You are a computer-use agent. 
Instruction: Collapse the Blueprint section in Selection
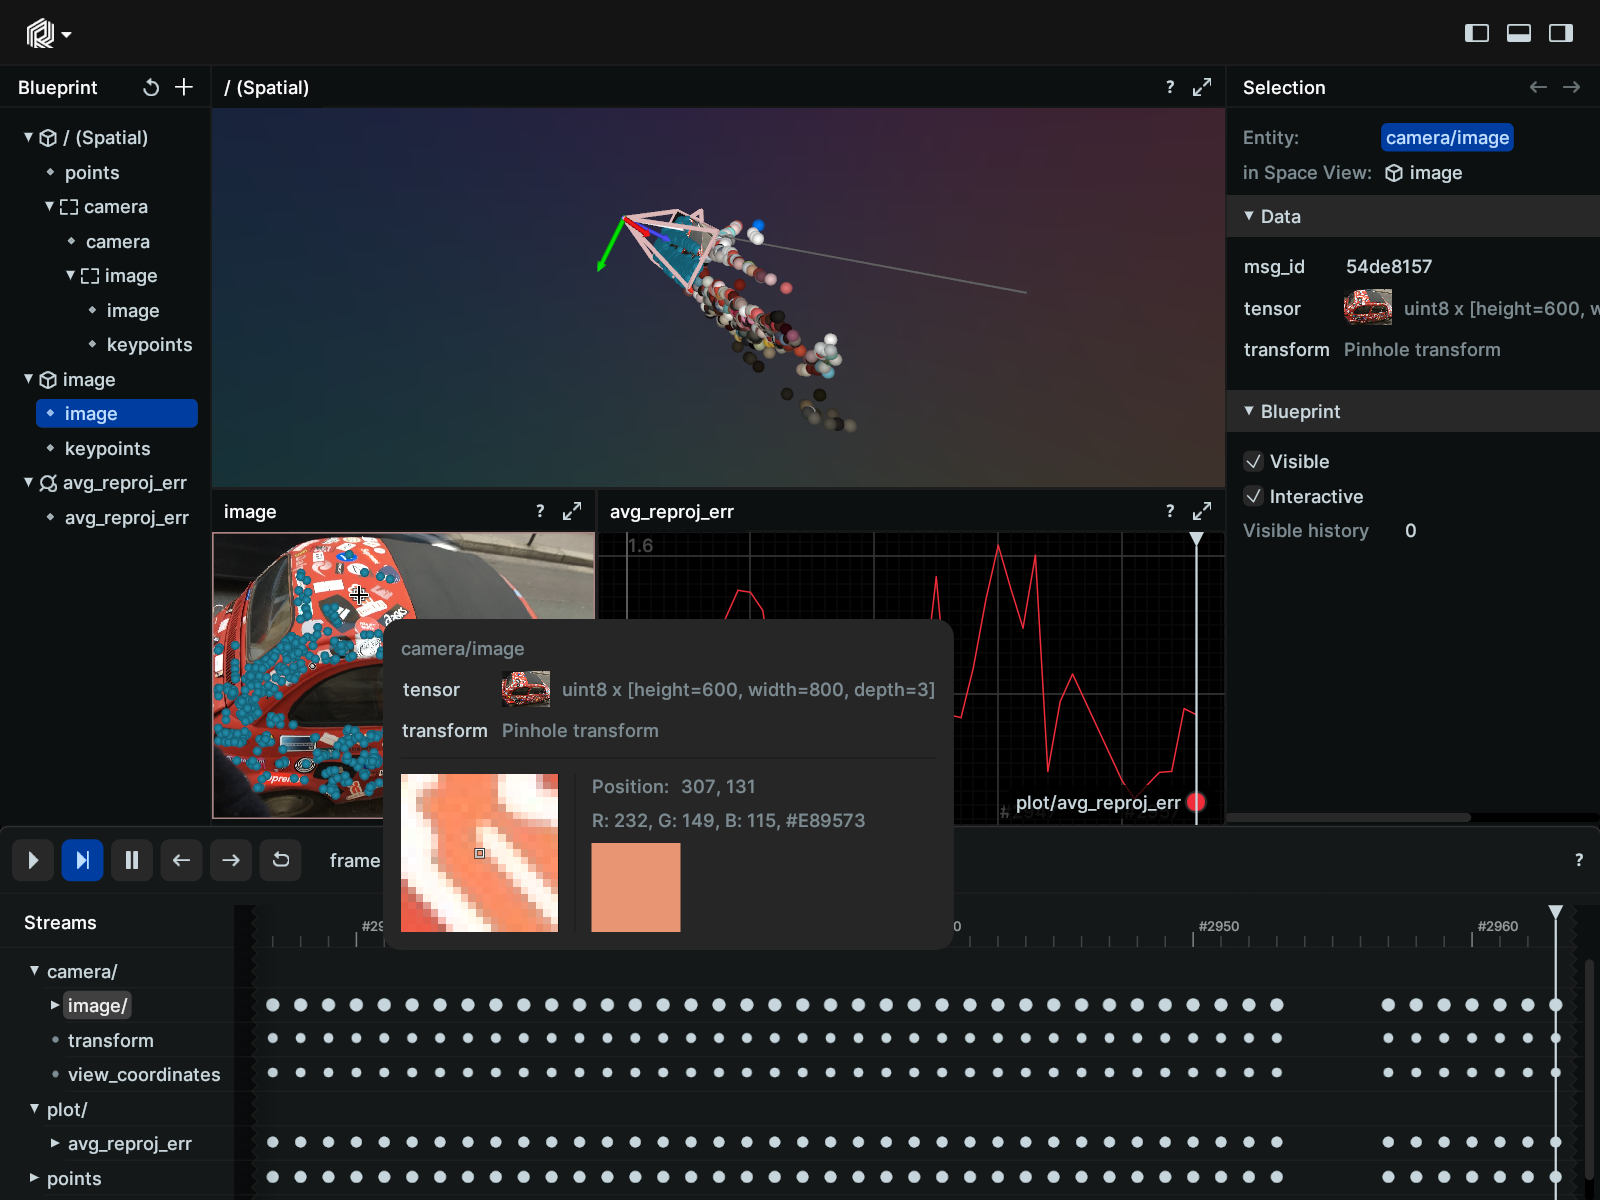[1249, 411]
